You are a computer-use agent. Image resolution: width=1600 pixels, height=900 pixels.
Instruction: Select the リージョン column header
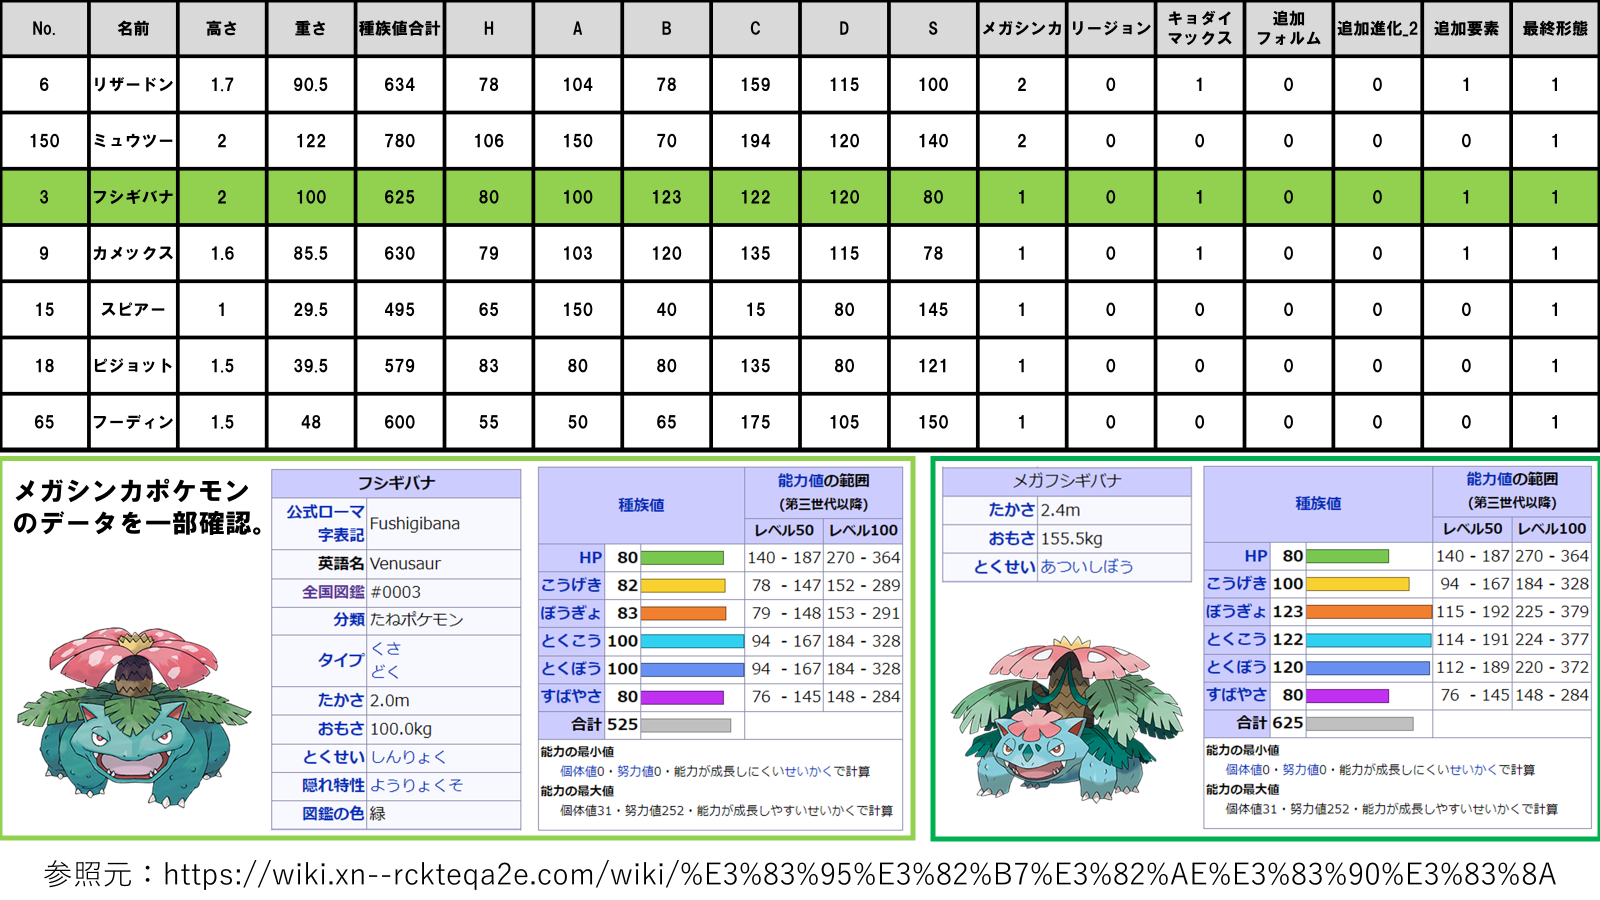[1110, 28]
